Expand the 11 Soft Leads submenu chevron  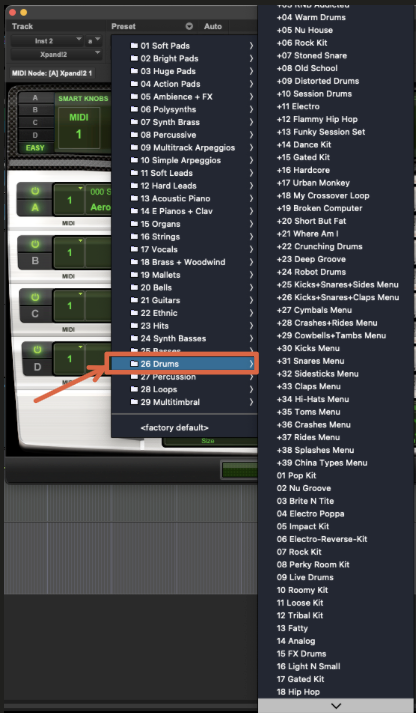pyautogui.click(x=251, y=173)
